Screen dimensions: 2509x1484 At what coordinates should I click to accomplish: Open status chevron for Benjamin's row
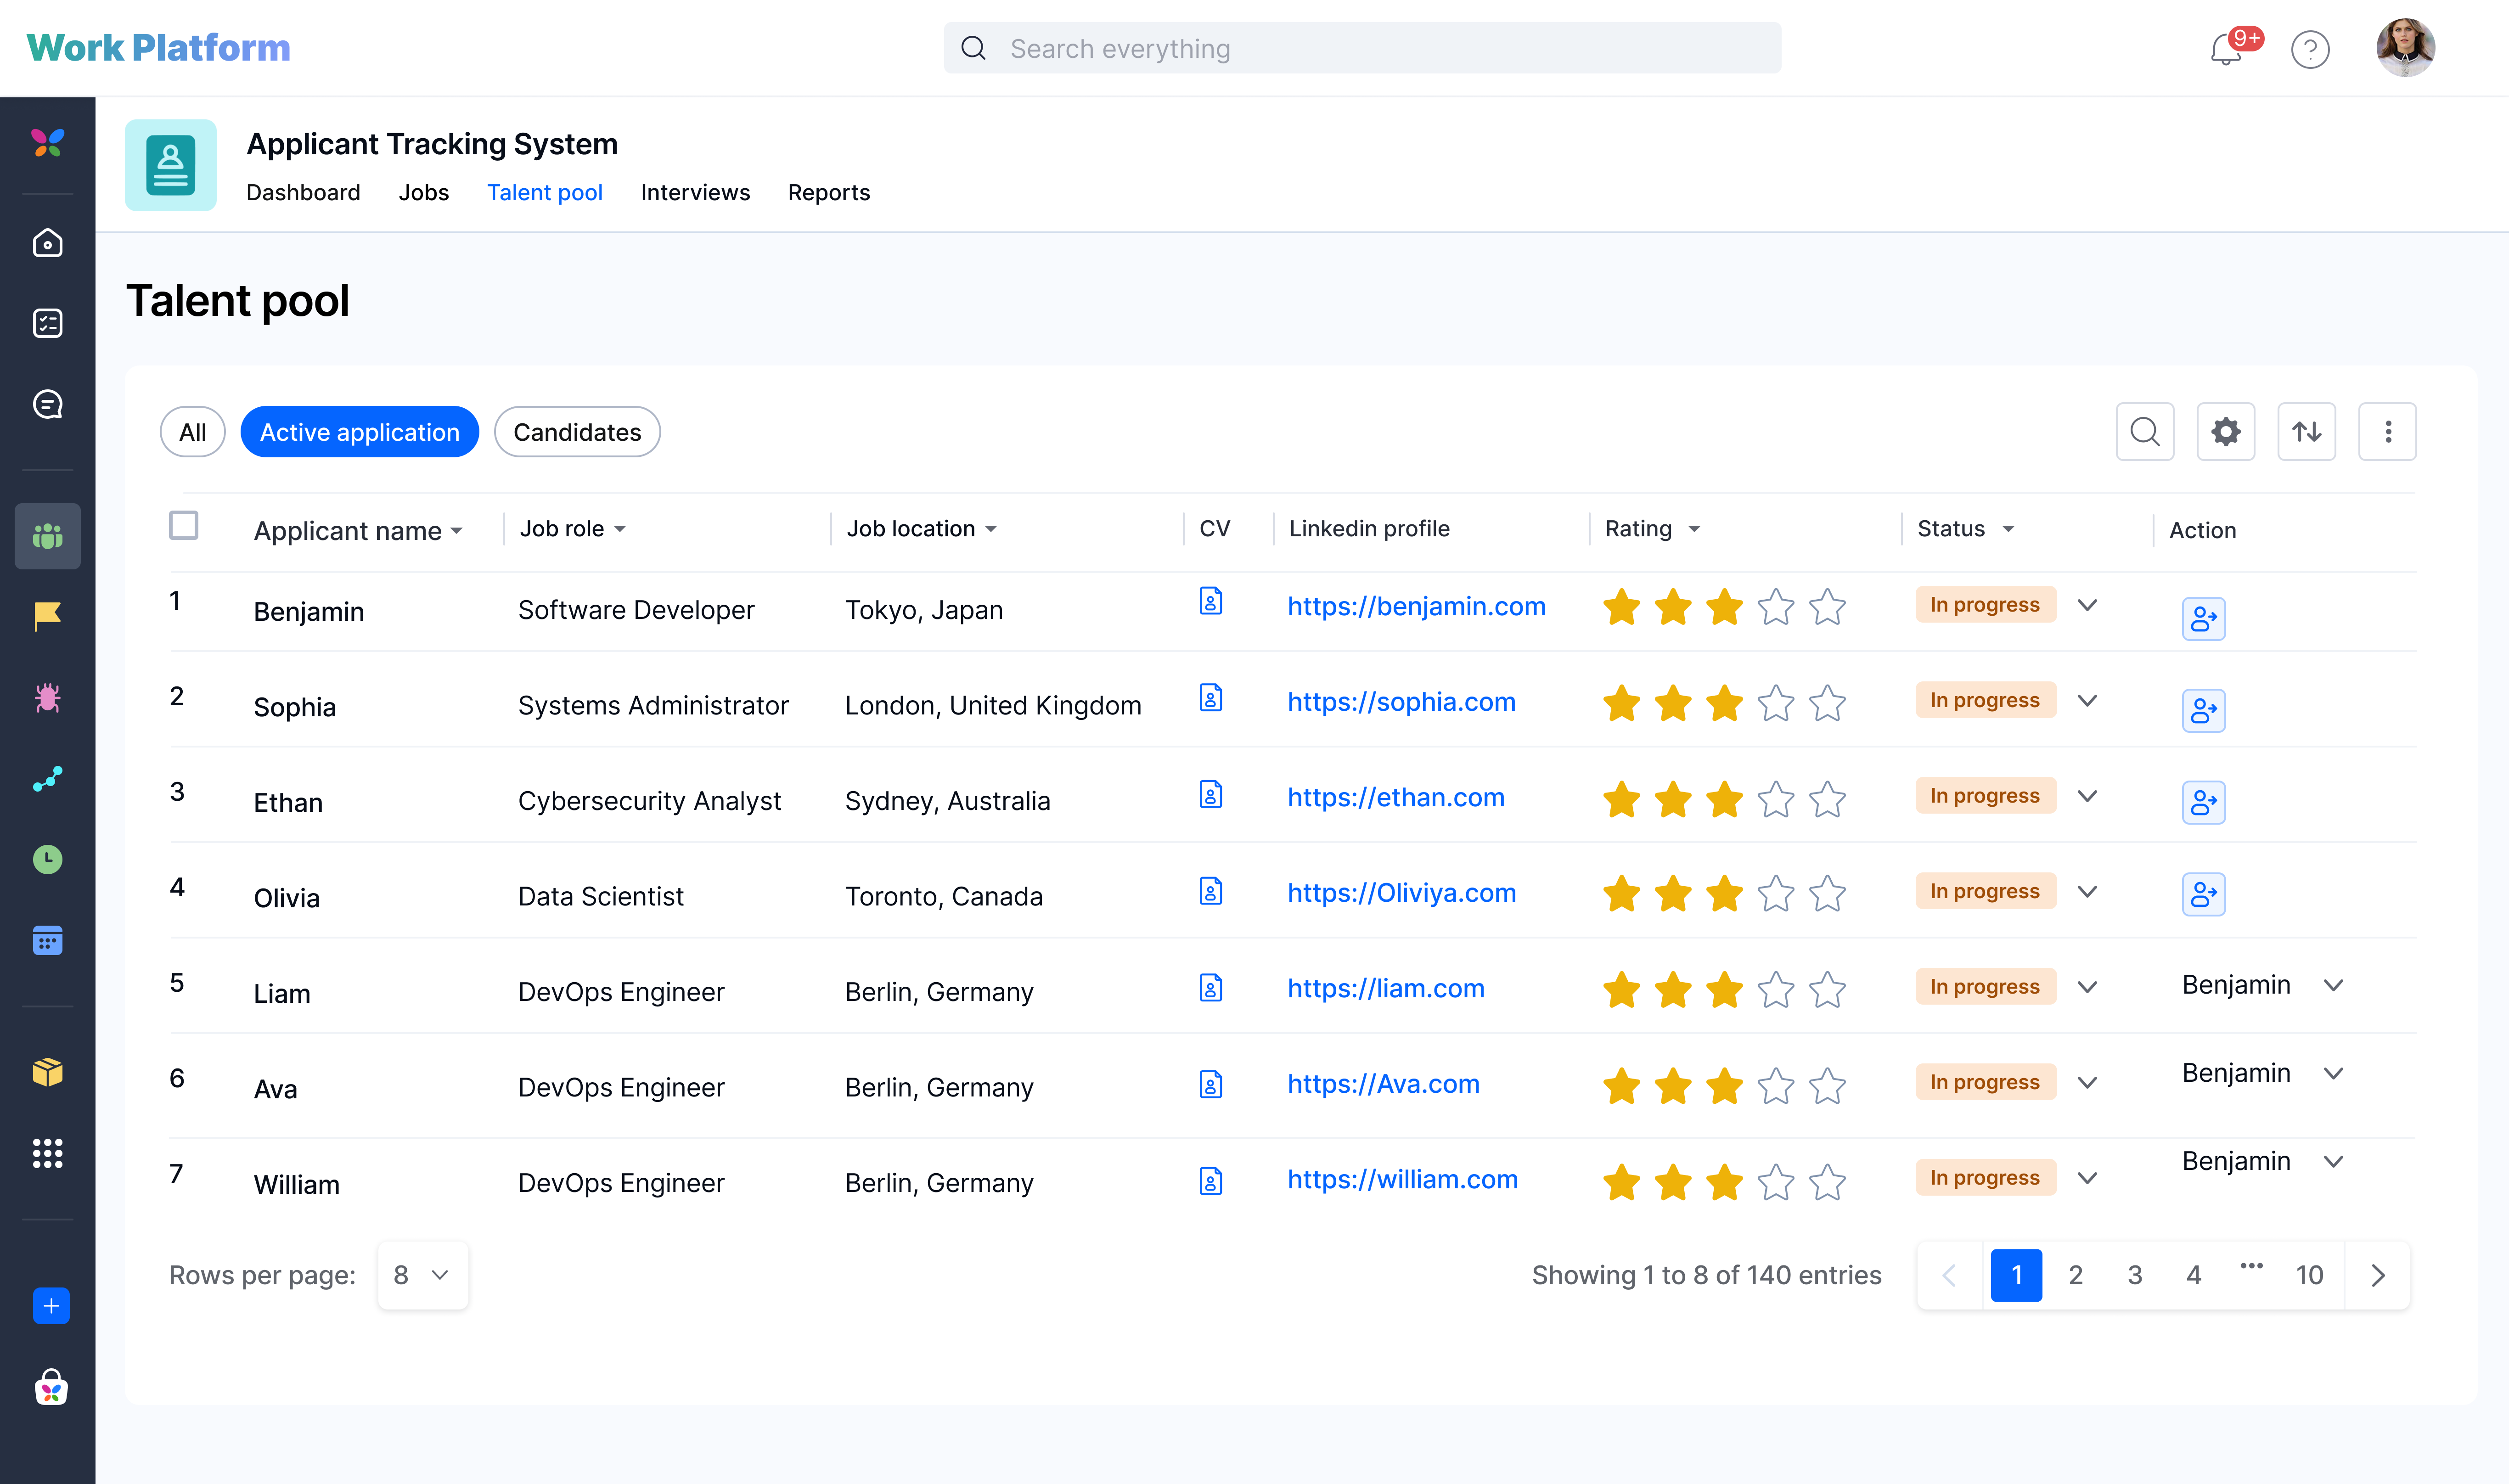point(2087,605)
